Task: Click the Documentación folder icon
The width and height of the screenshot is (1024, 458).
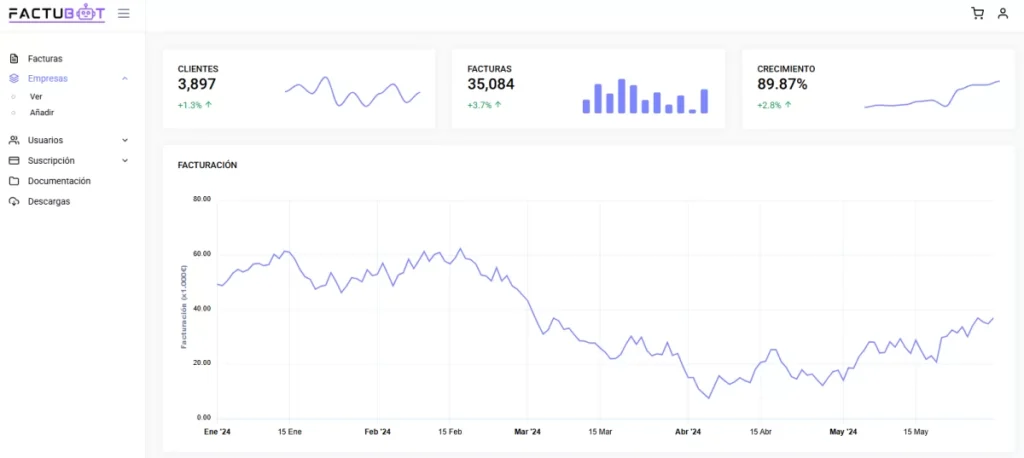Action: [14, 181]
